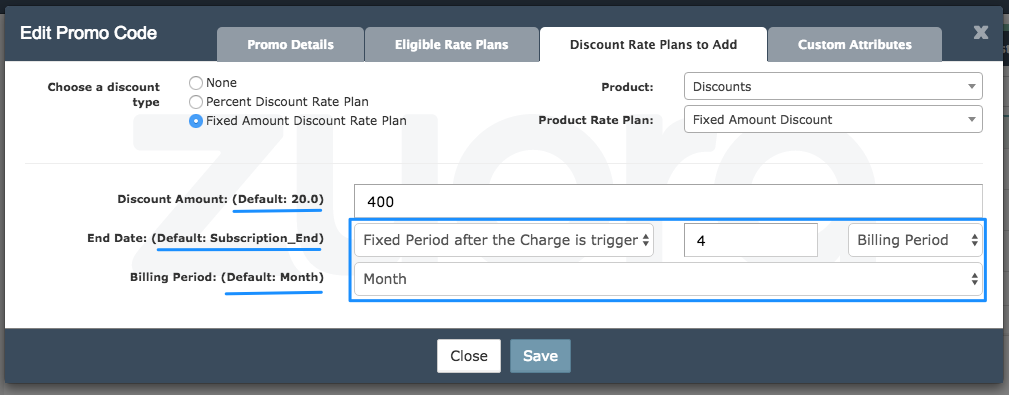Click the Product dropdown arrow icon
This screenshot has width=1009, height=395.
[x=971, y=87]
